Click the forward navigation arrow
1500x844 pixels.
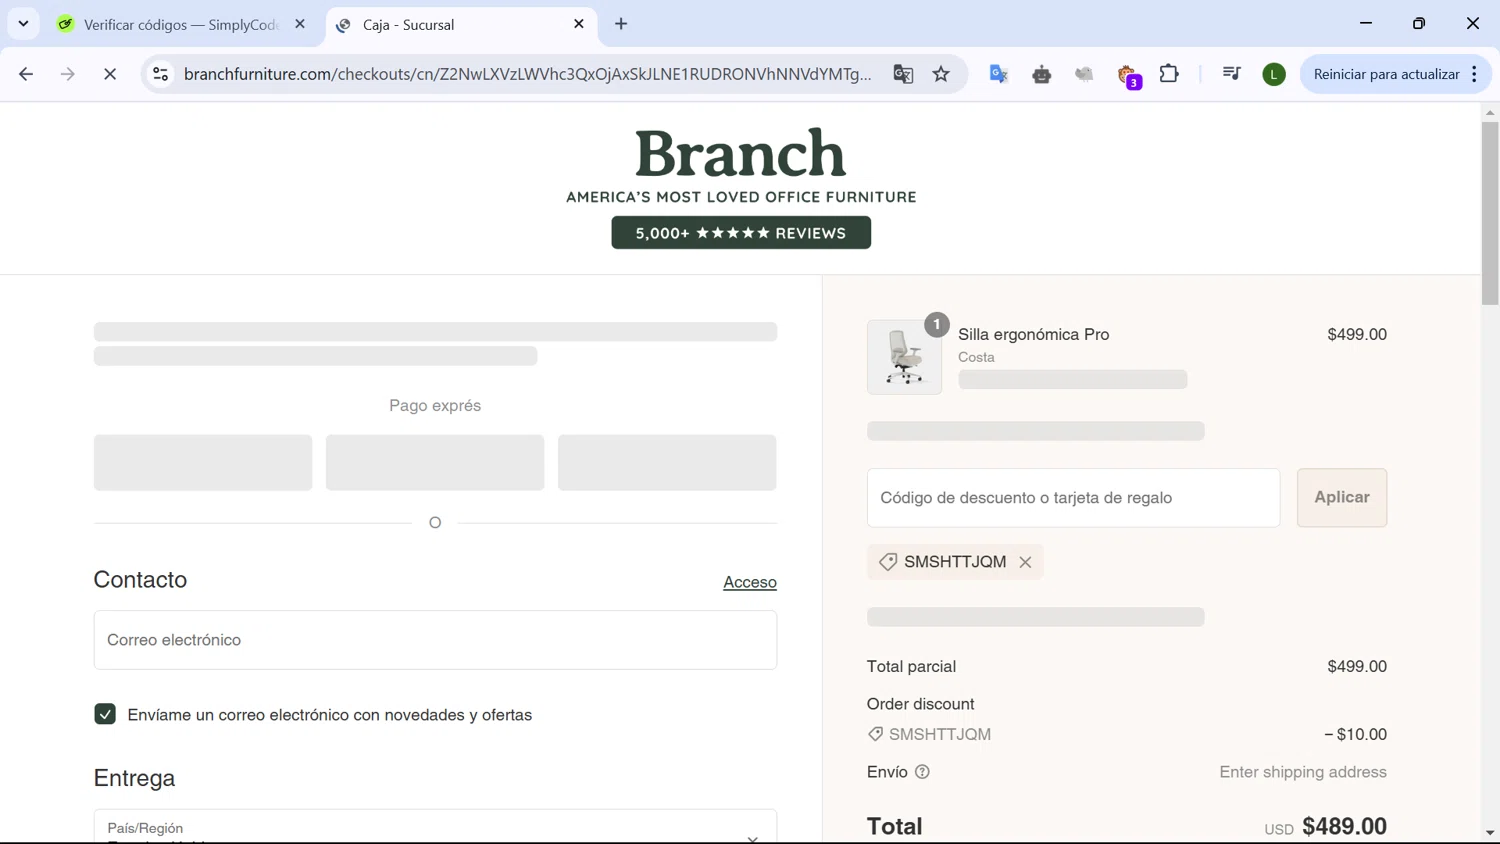coord(67,74)
